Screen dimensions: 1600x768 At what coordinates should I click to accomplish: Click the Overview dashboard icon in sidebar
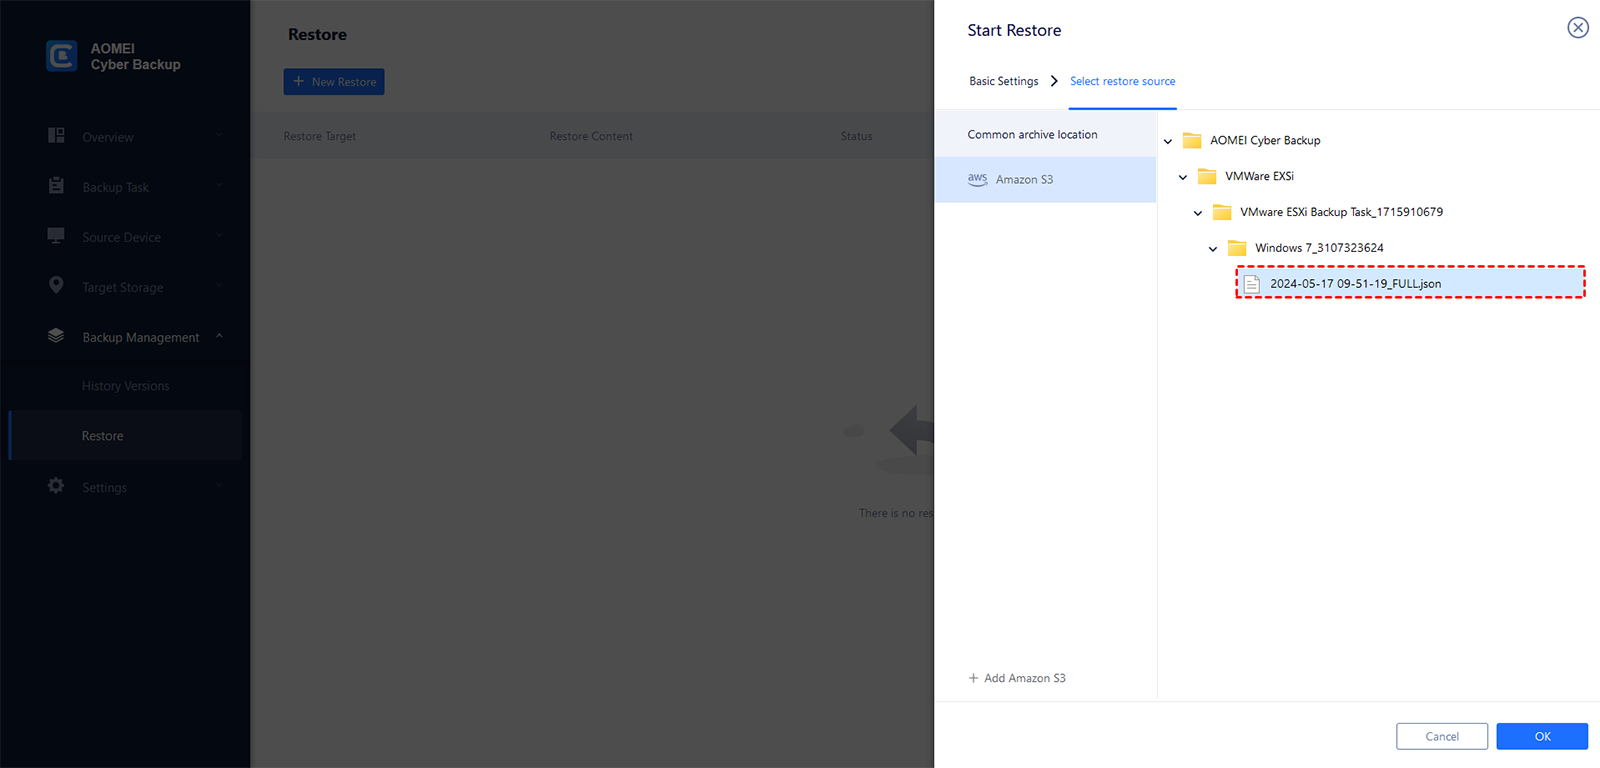click(x=56, y=135)
